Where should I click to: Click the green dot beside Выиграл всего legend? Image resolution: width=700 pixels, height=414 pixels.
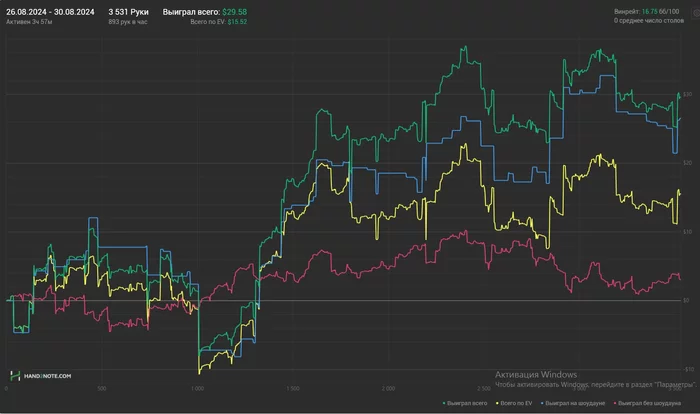click(x=443, y=403)
